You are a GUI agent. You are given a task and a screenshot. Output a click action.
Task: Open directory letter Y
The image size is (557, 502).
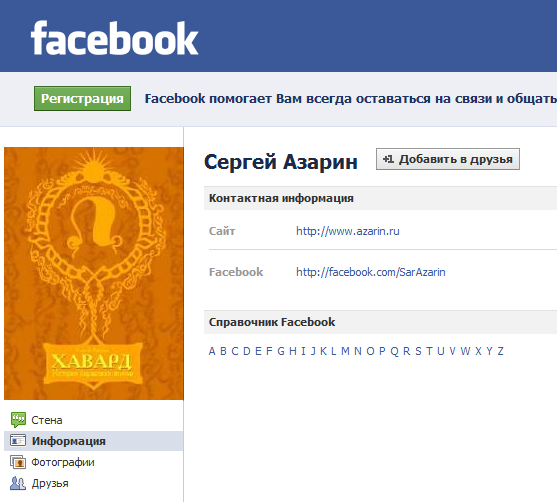[490, 351]
